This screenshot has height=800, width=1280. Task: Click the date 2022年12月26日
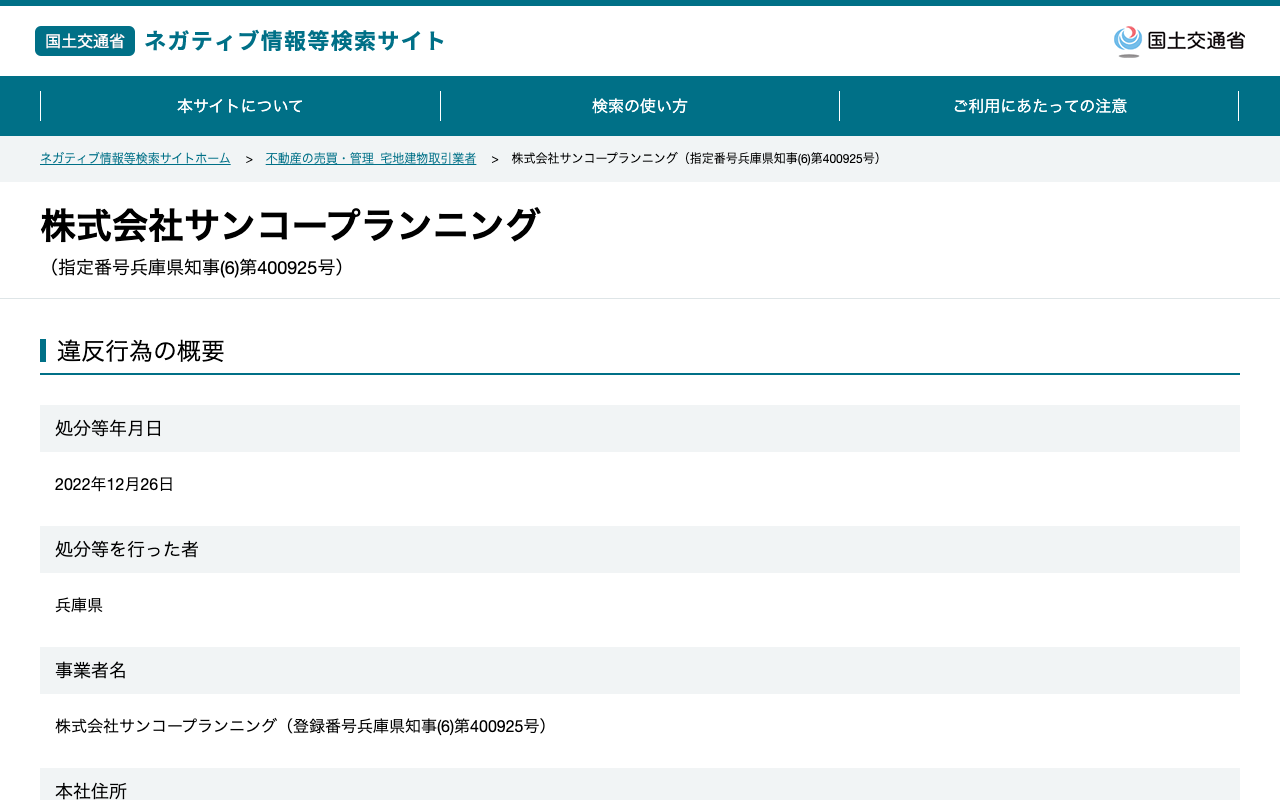point(114,484)
